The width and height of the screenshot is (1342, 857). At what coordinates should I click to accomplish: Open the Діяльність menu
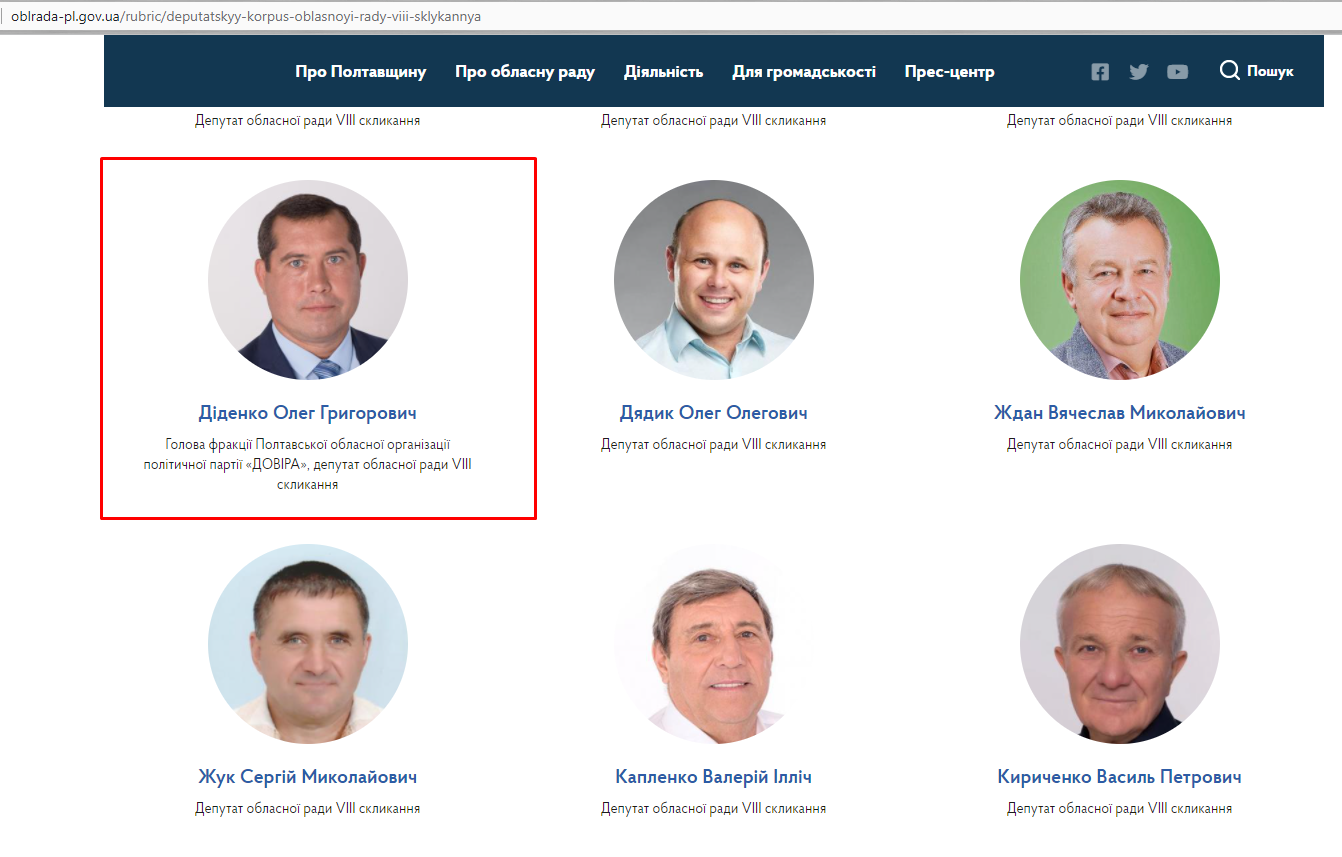point(664,72)
